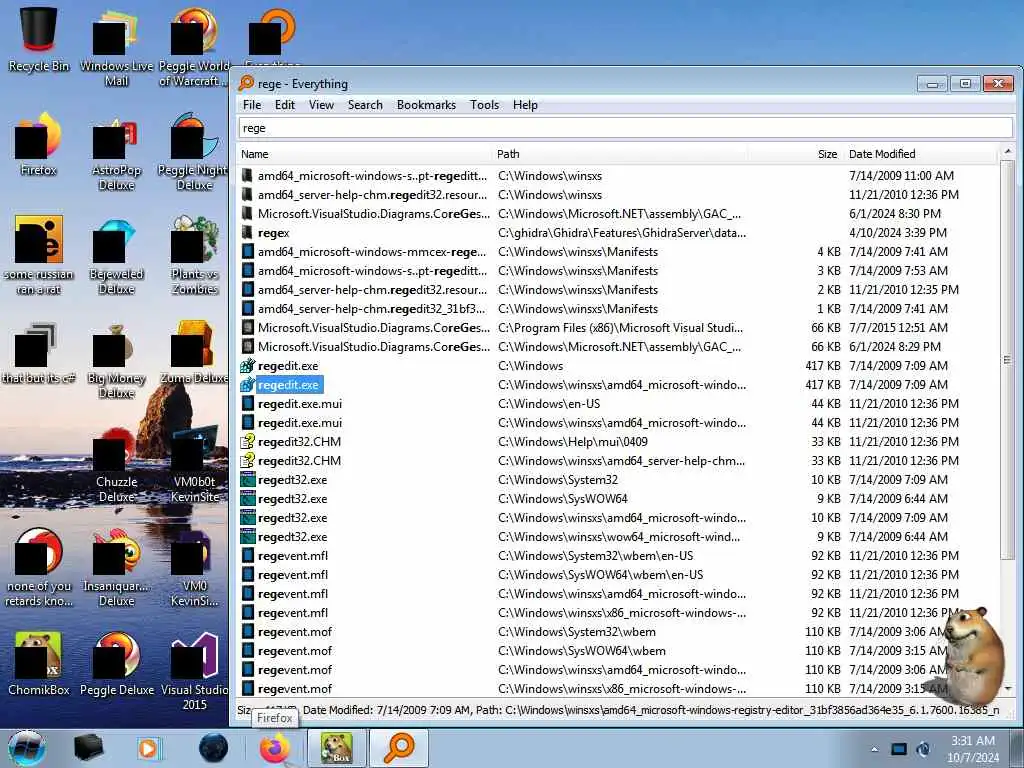
Task: Click the search box containing 'rege'
Action: point(626,128)
